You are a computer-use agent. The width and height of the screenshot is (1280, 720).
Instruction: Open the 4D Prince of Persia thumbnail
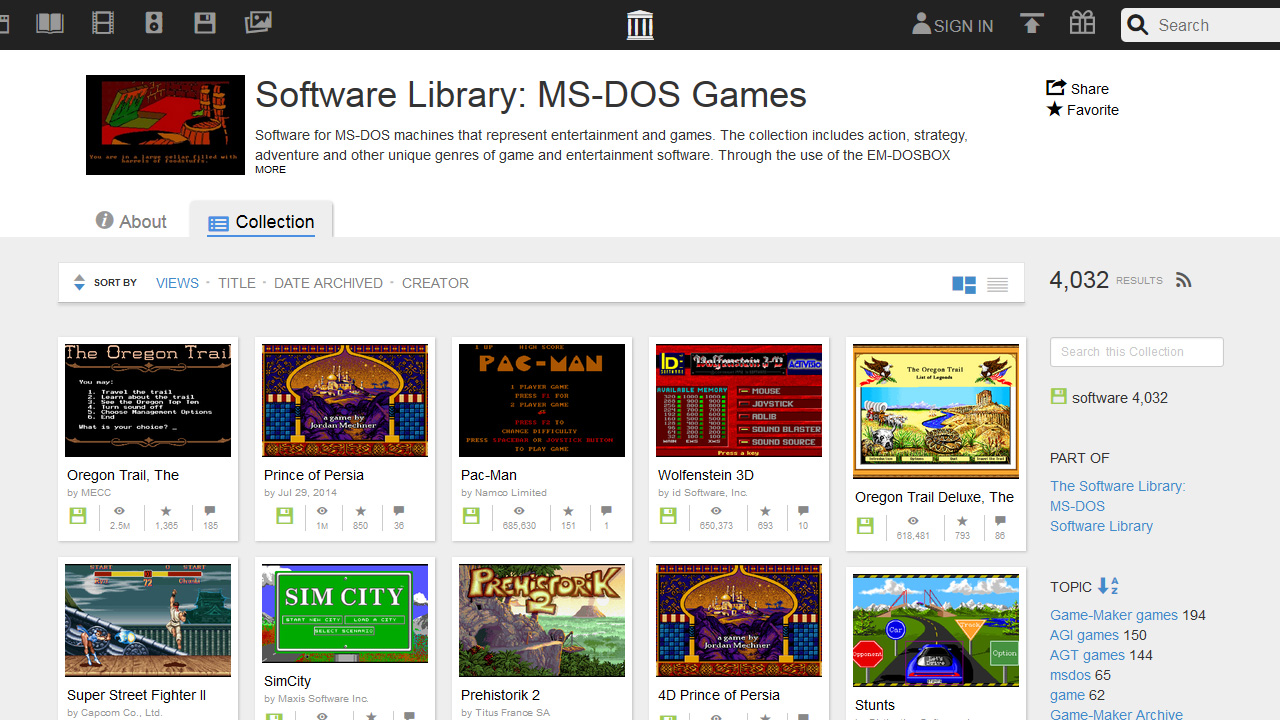[x=739, y=620]
